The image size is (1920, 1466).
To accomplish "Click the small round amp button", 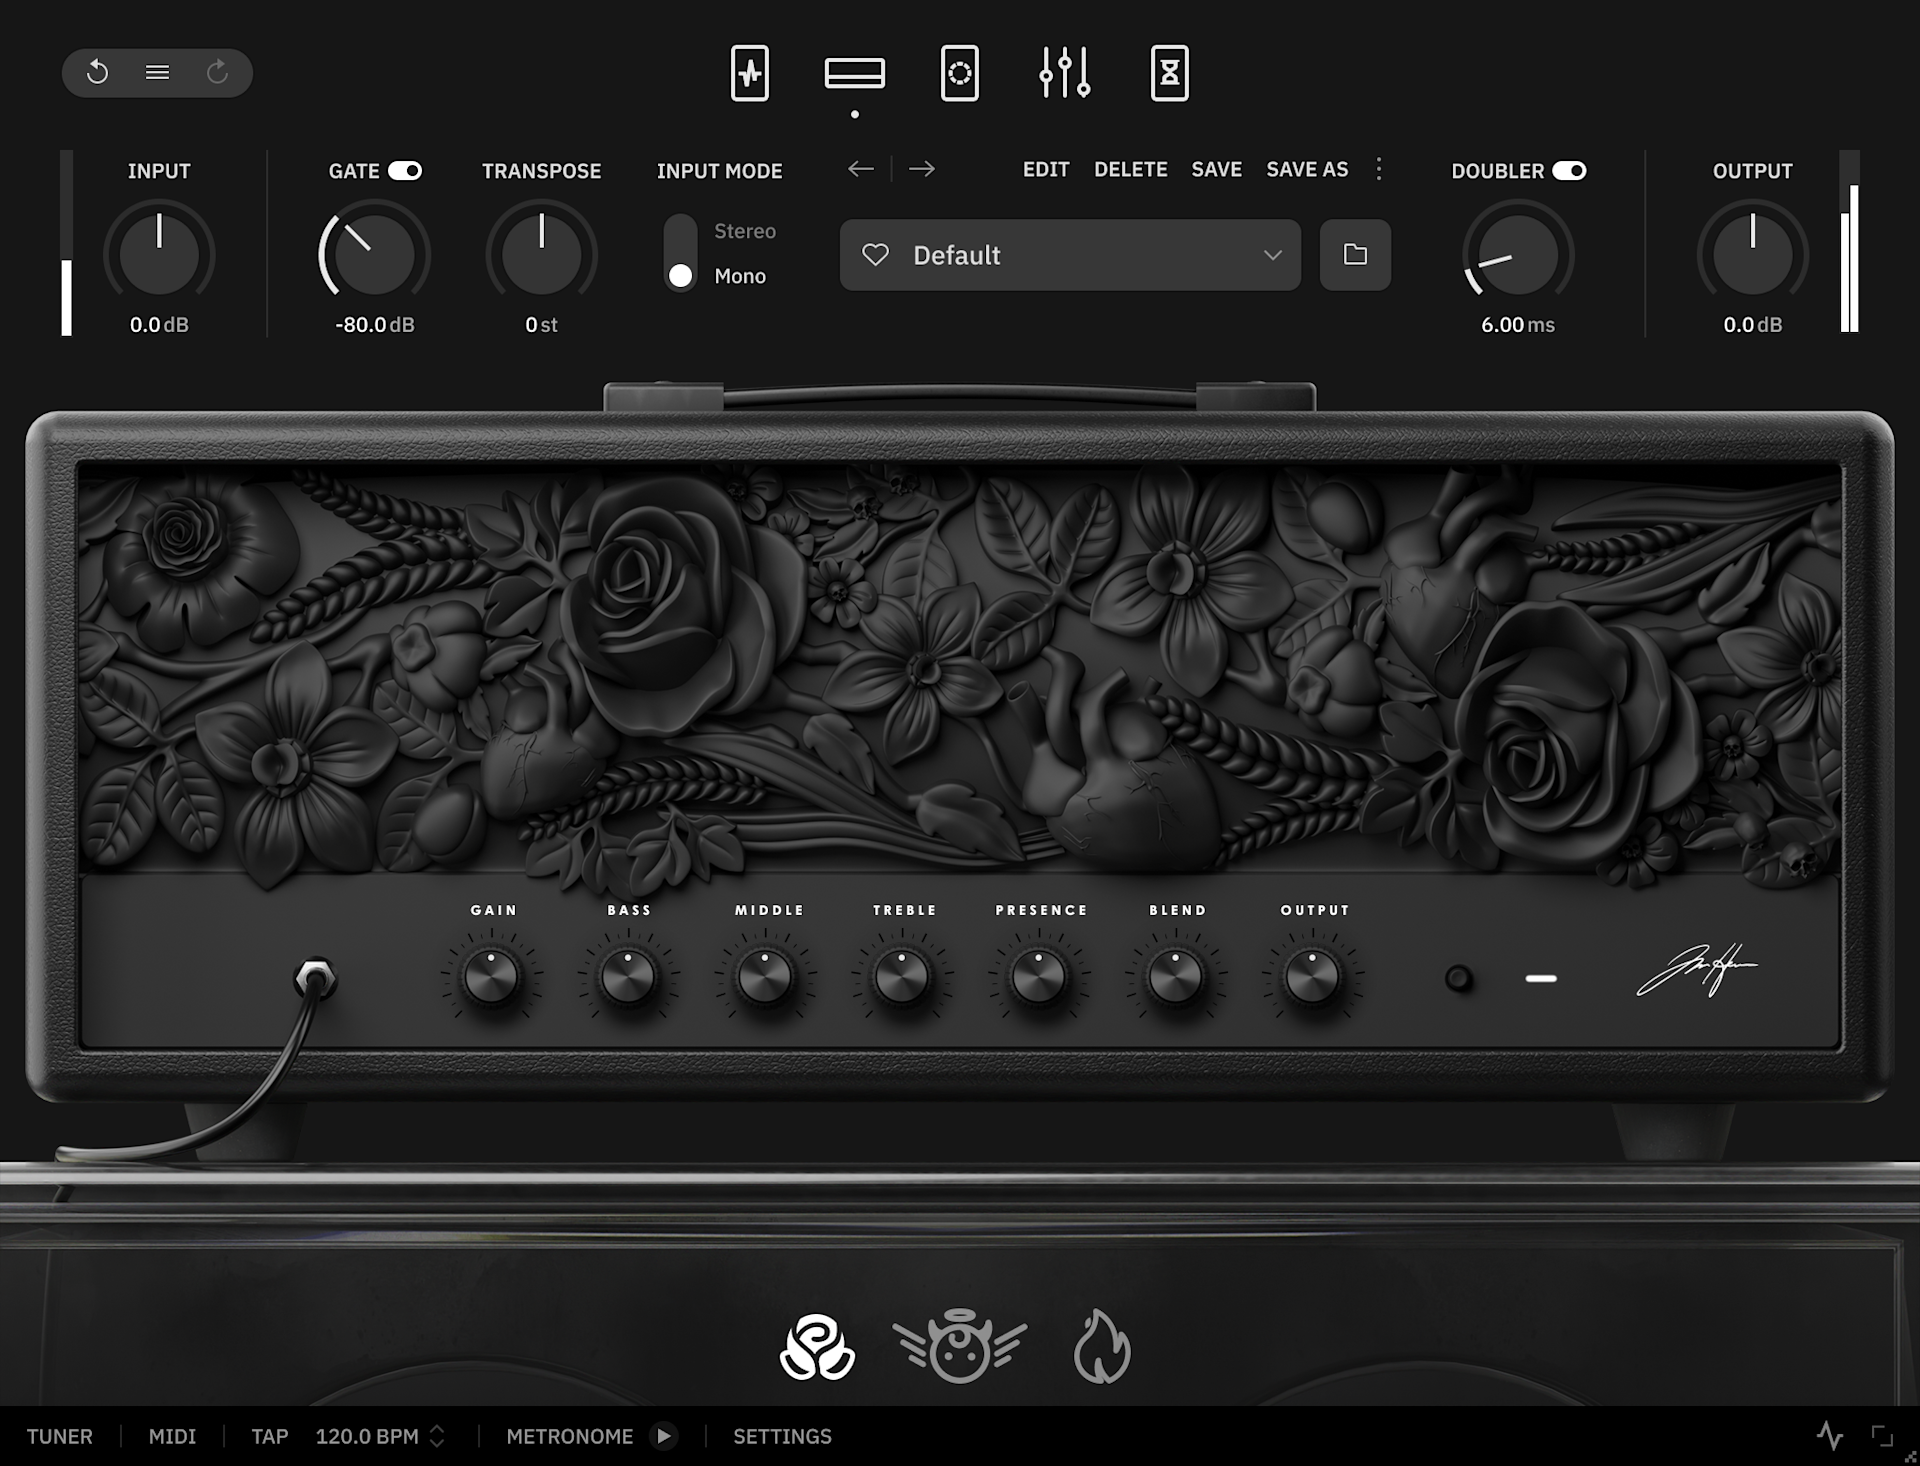I will coord(1459,978).
